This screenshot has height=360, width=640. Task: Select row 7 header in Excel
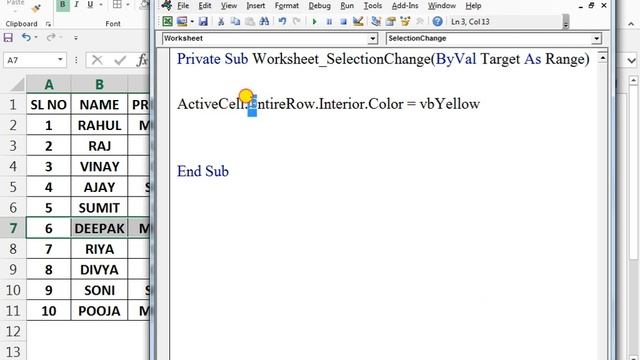point(13,228)
